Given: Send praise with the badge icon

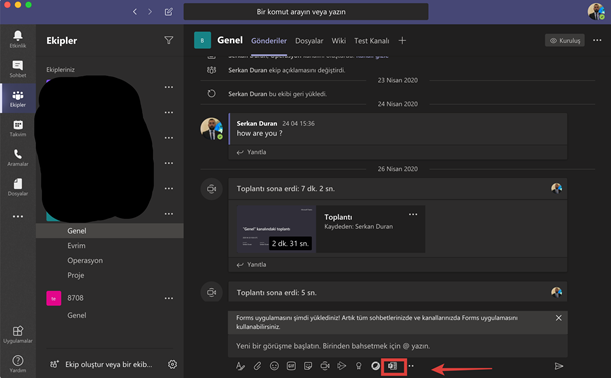Looking at the screenshot, I should (358, 366).
